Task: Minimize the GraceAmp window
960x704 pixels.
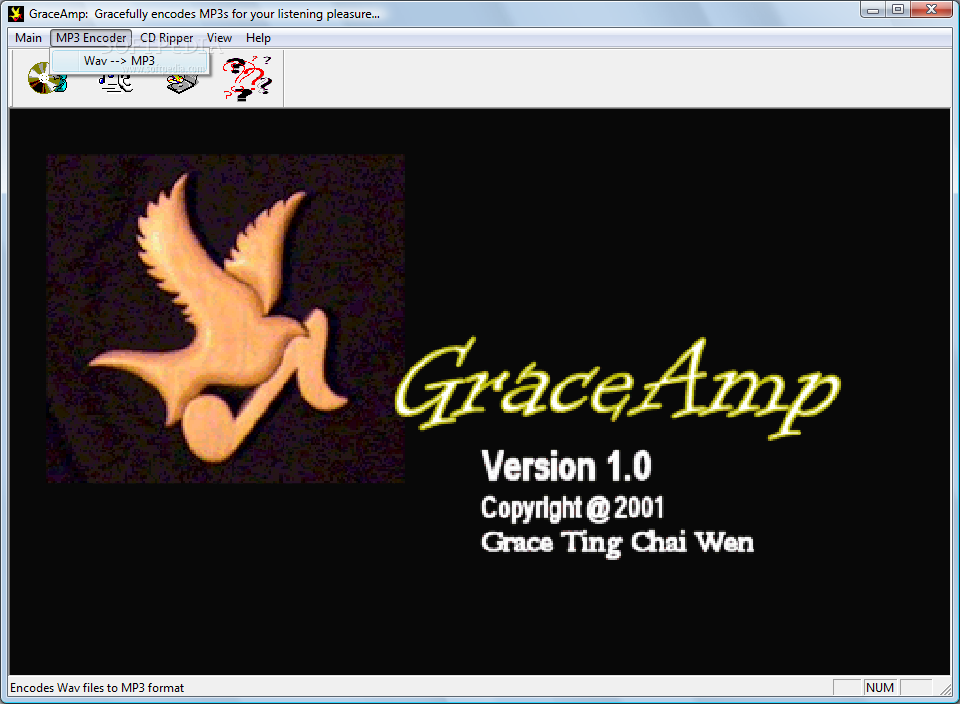Action: point(873,10)
